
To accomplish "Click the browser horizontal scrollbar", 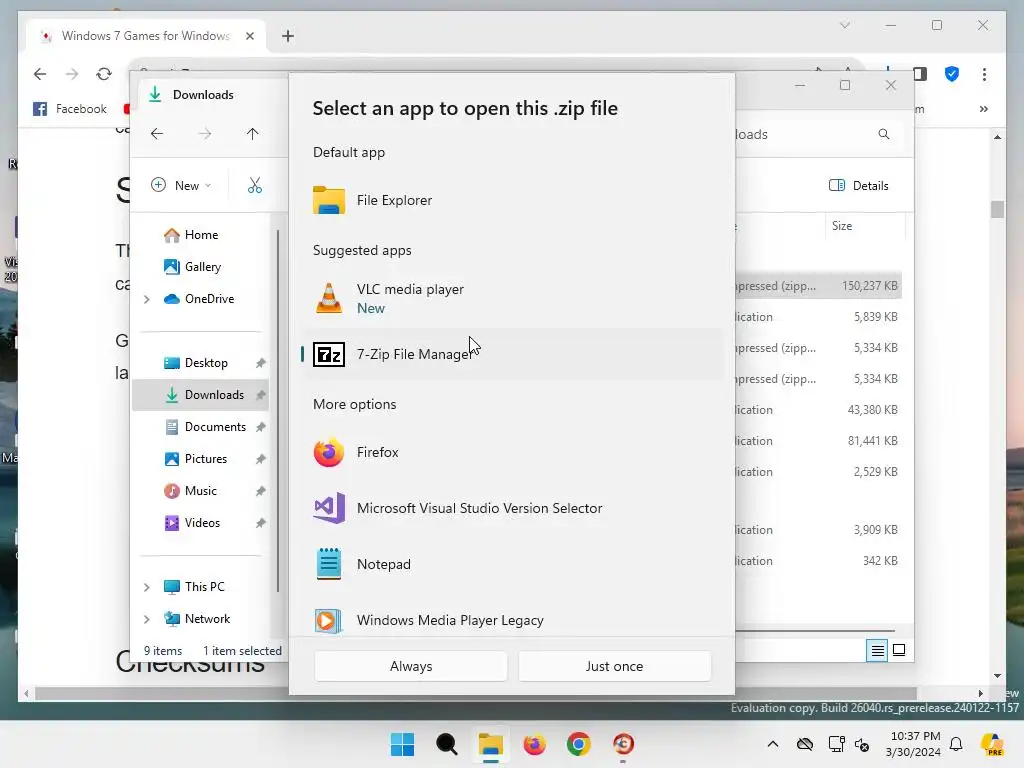I will pos(475,694).
